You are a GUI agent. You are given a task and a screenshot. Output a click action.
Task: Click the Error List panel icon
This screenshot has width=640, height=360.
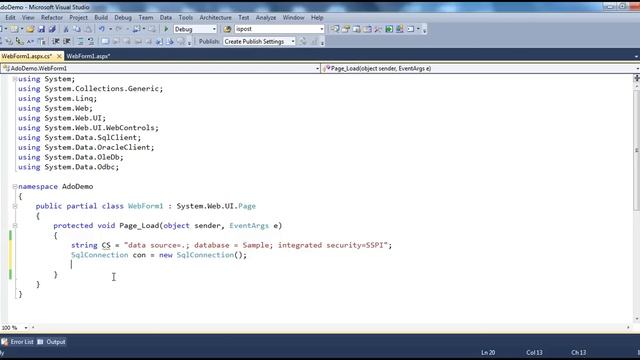click(x=4, y=342)
